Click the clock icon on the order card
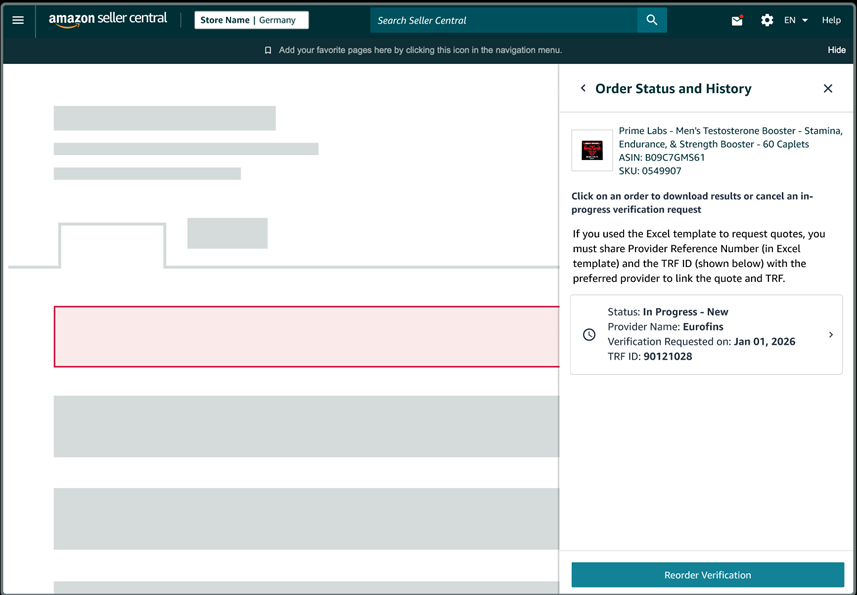This screenshot has width=857, height=595. point(589,335)
